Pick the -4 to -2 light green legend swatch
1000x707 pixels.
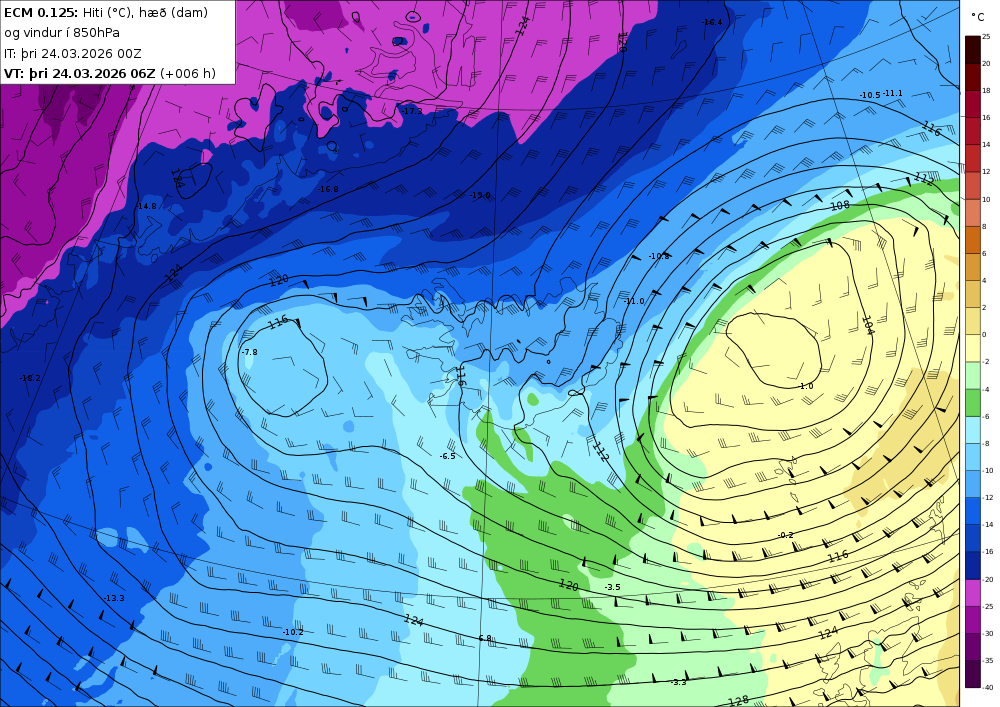tap(973, 375)
